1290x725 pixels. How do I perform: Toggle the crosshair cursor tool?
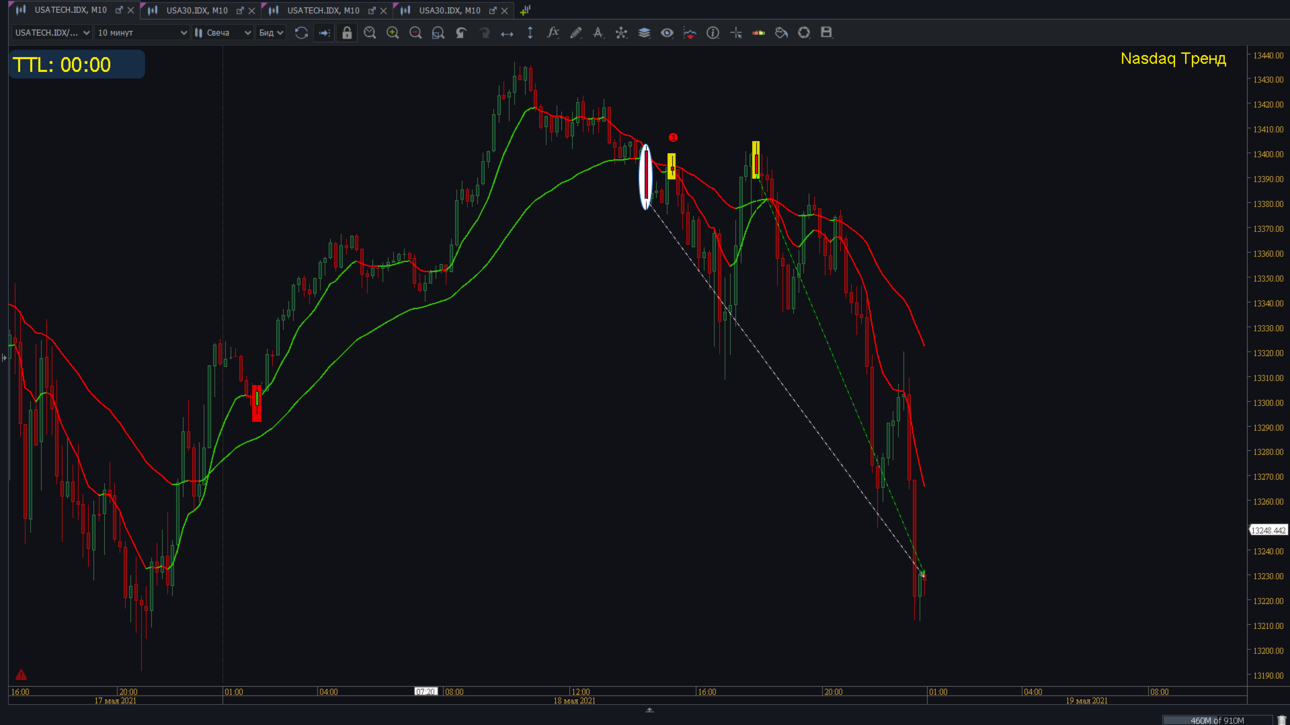pyautogui.click(x=736, y=33)
